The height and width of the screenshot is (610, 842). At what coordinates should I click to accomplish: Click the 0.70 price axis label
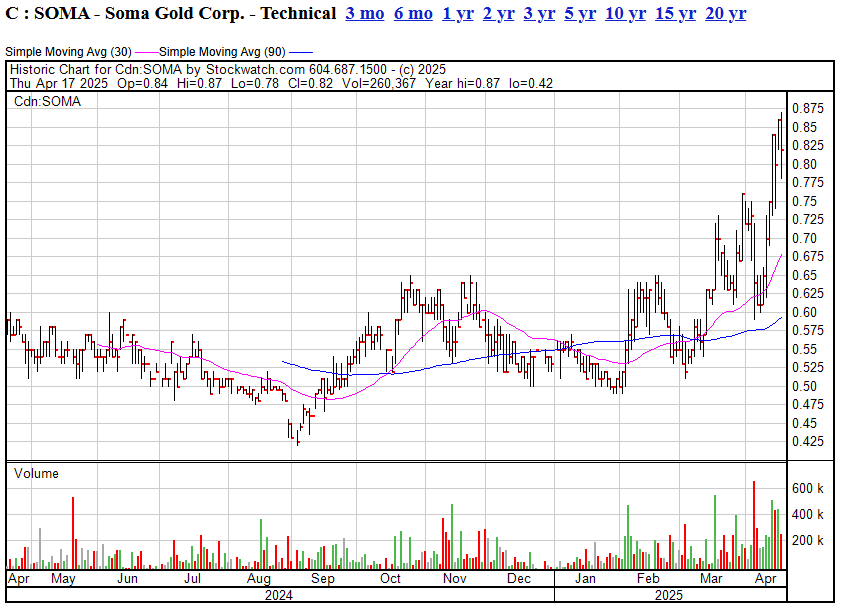[804, 238]
